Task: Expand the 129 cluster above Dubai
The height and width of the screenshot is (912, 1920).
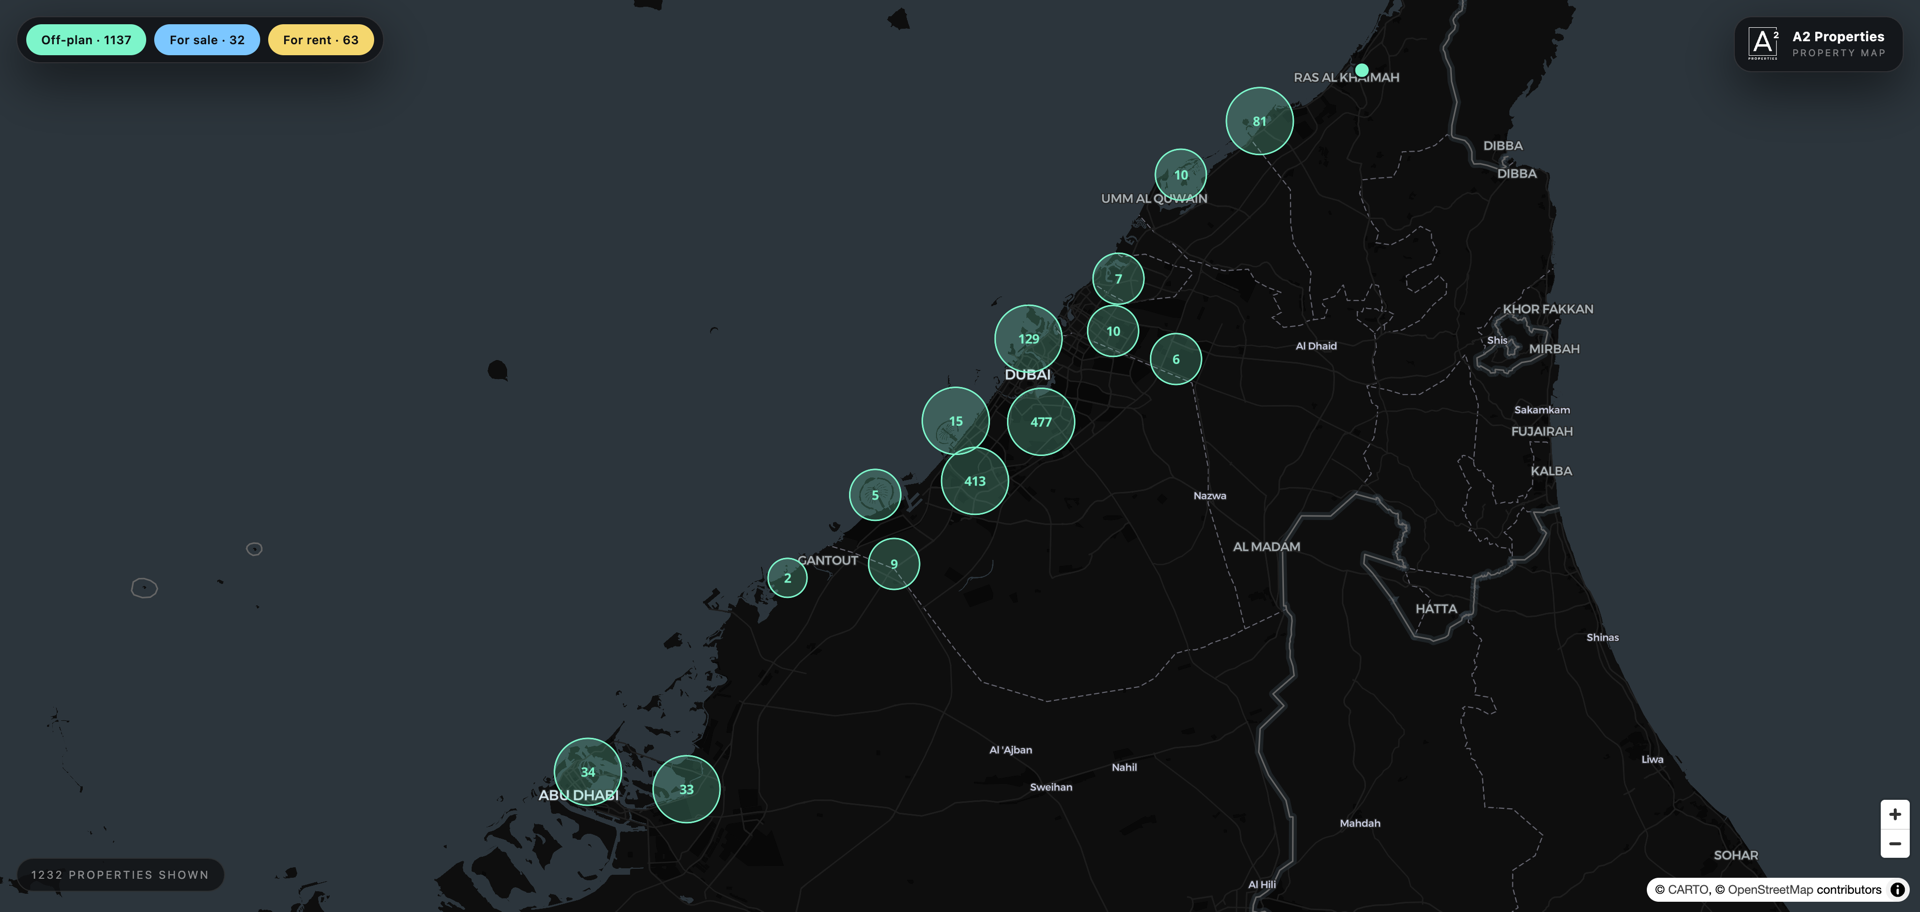Action: (x=1029, y=339)
